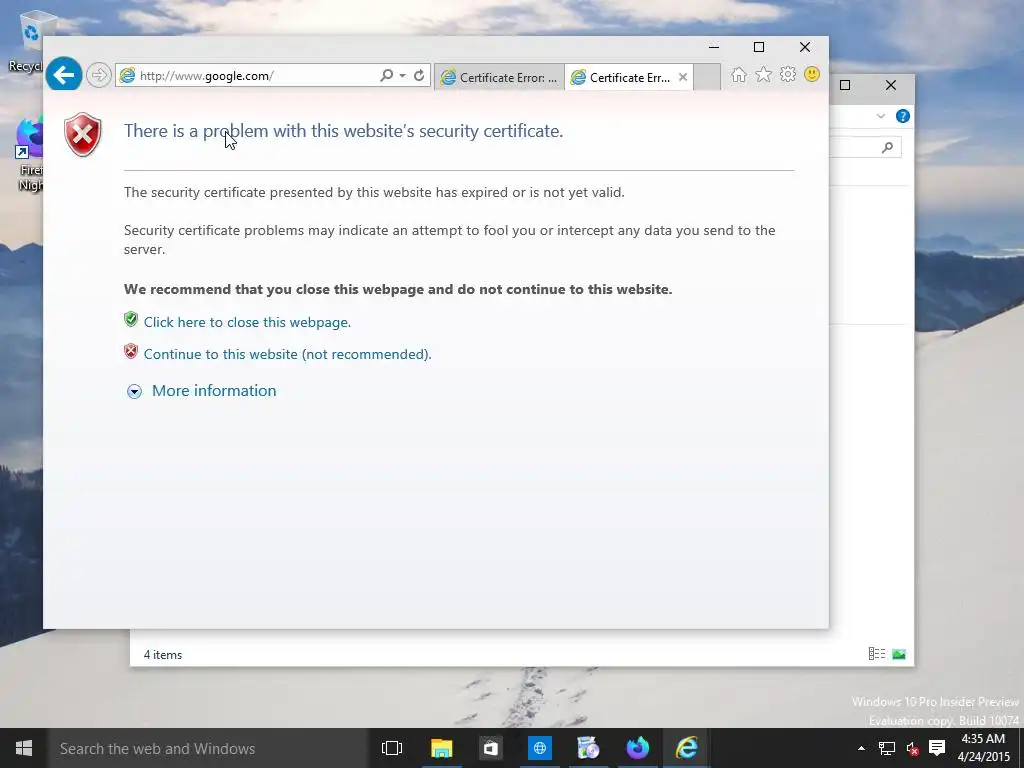The height and width of the screenshot is (768, 1024).
Task: Show hidden system tray icons
Action: point(861,748)
